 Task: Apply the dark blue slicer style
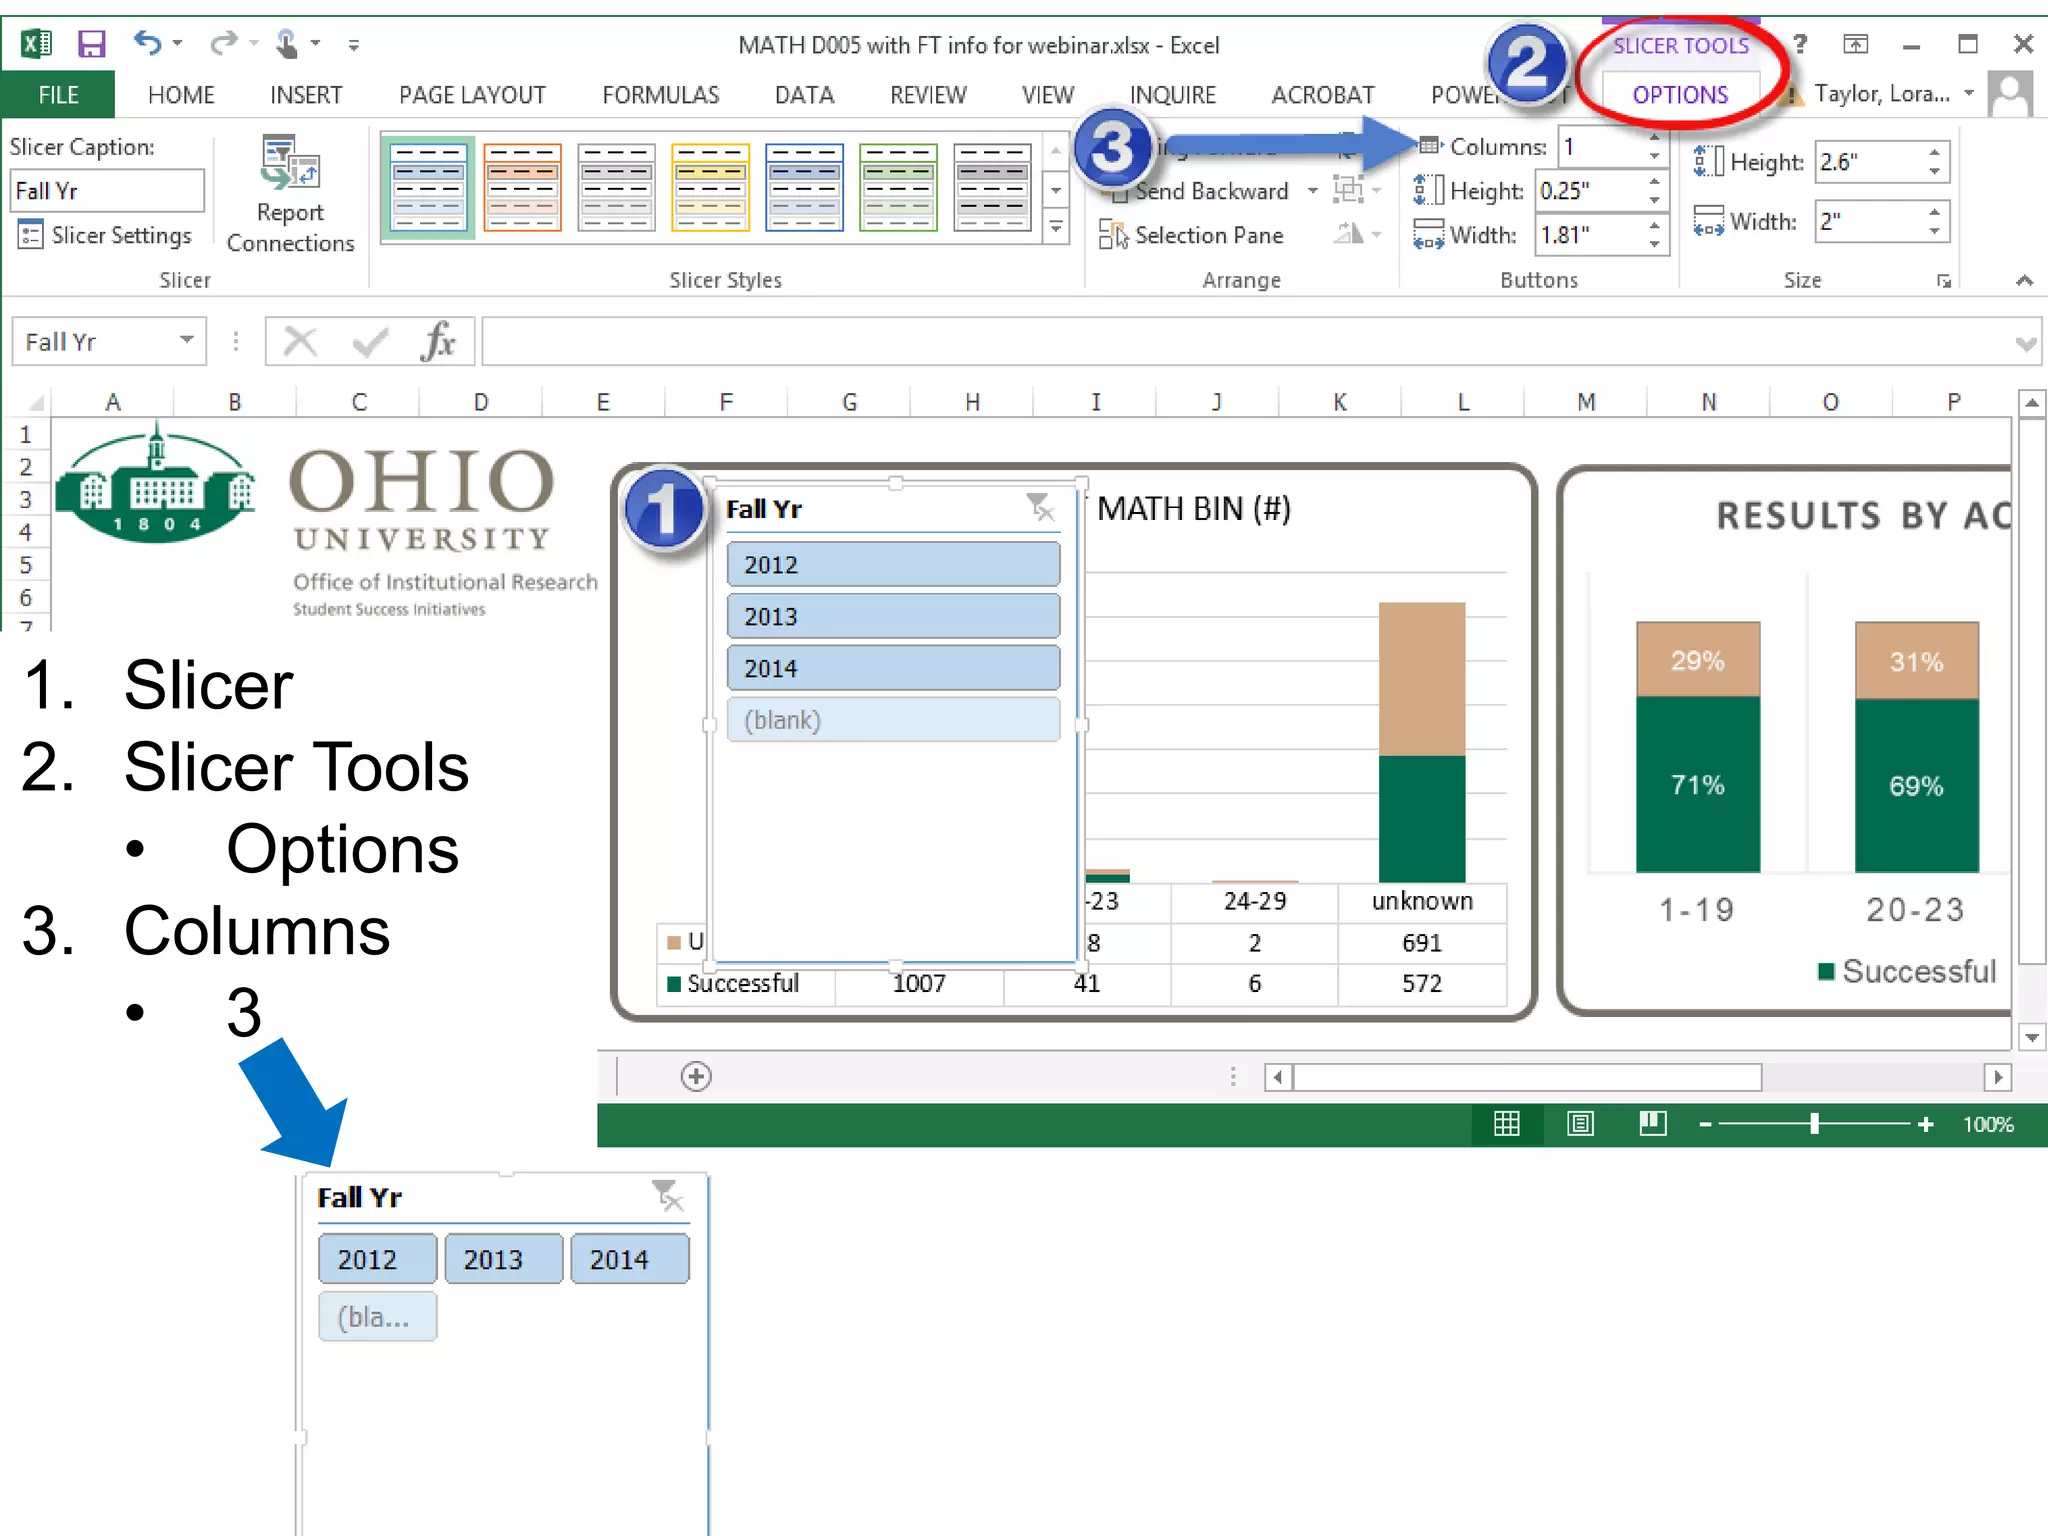click(804, 188)
